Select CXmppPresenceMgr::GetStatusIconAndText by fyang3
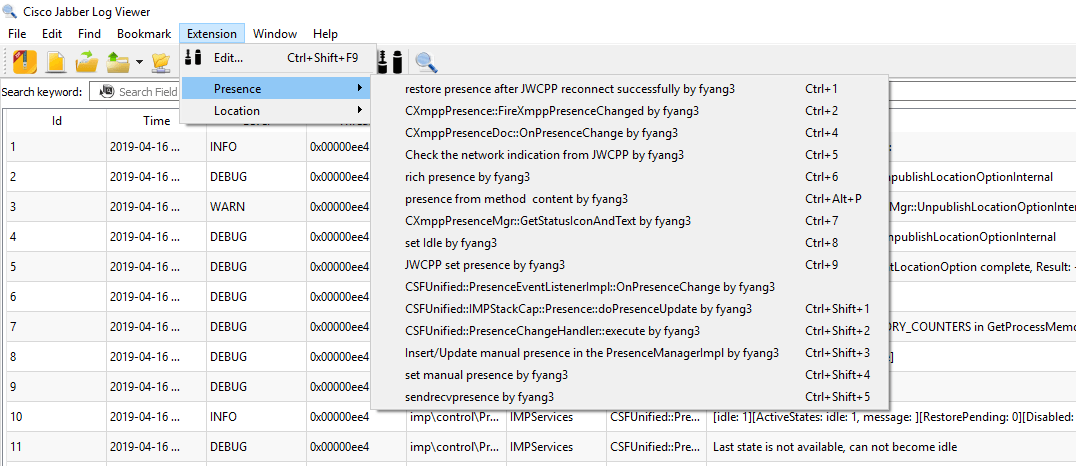This screenshot has width=1076, height=466. [x=629, y=220]
